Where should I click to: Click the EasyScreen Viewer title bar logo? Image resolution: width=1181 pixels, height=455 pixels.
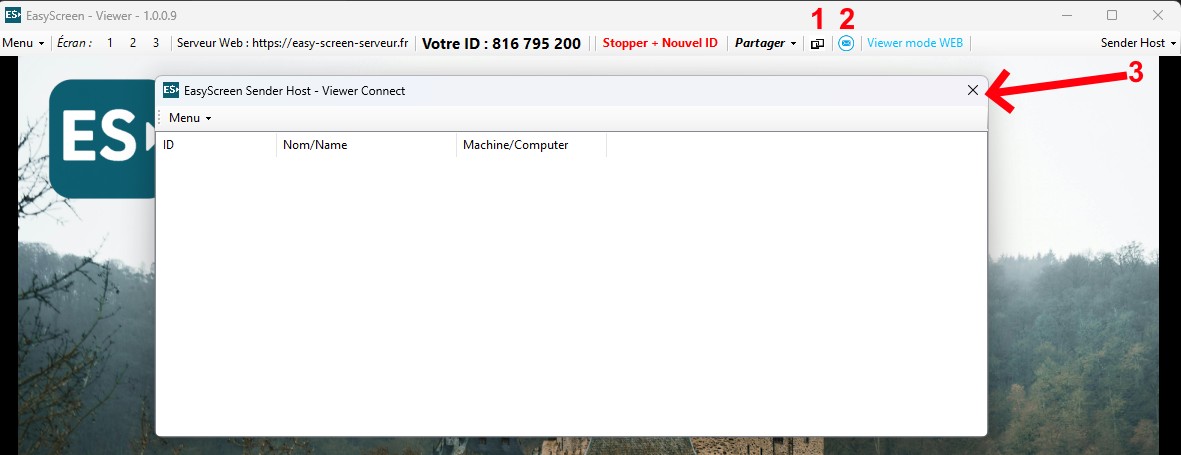click(13, 15)
